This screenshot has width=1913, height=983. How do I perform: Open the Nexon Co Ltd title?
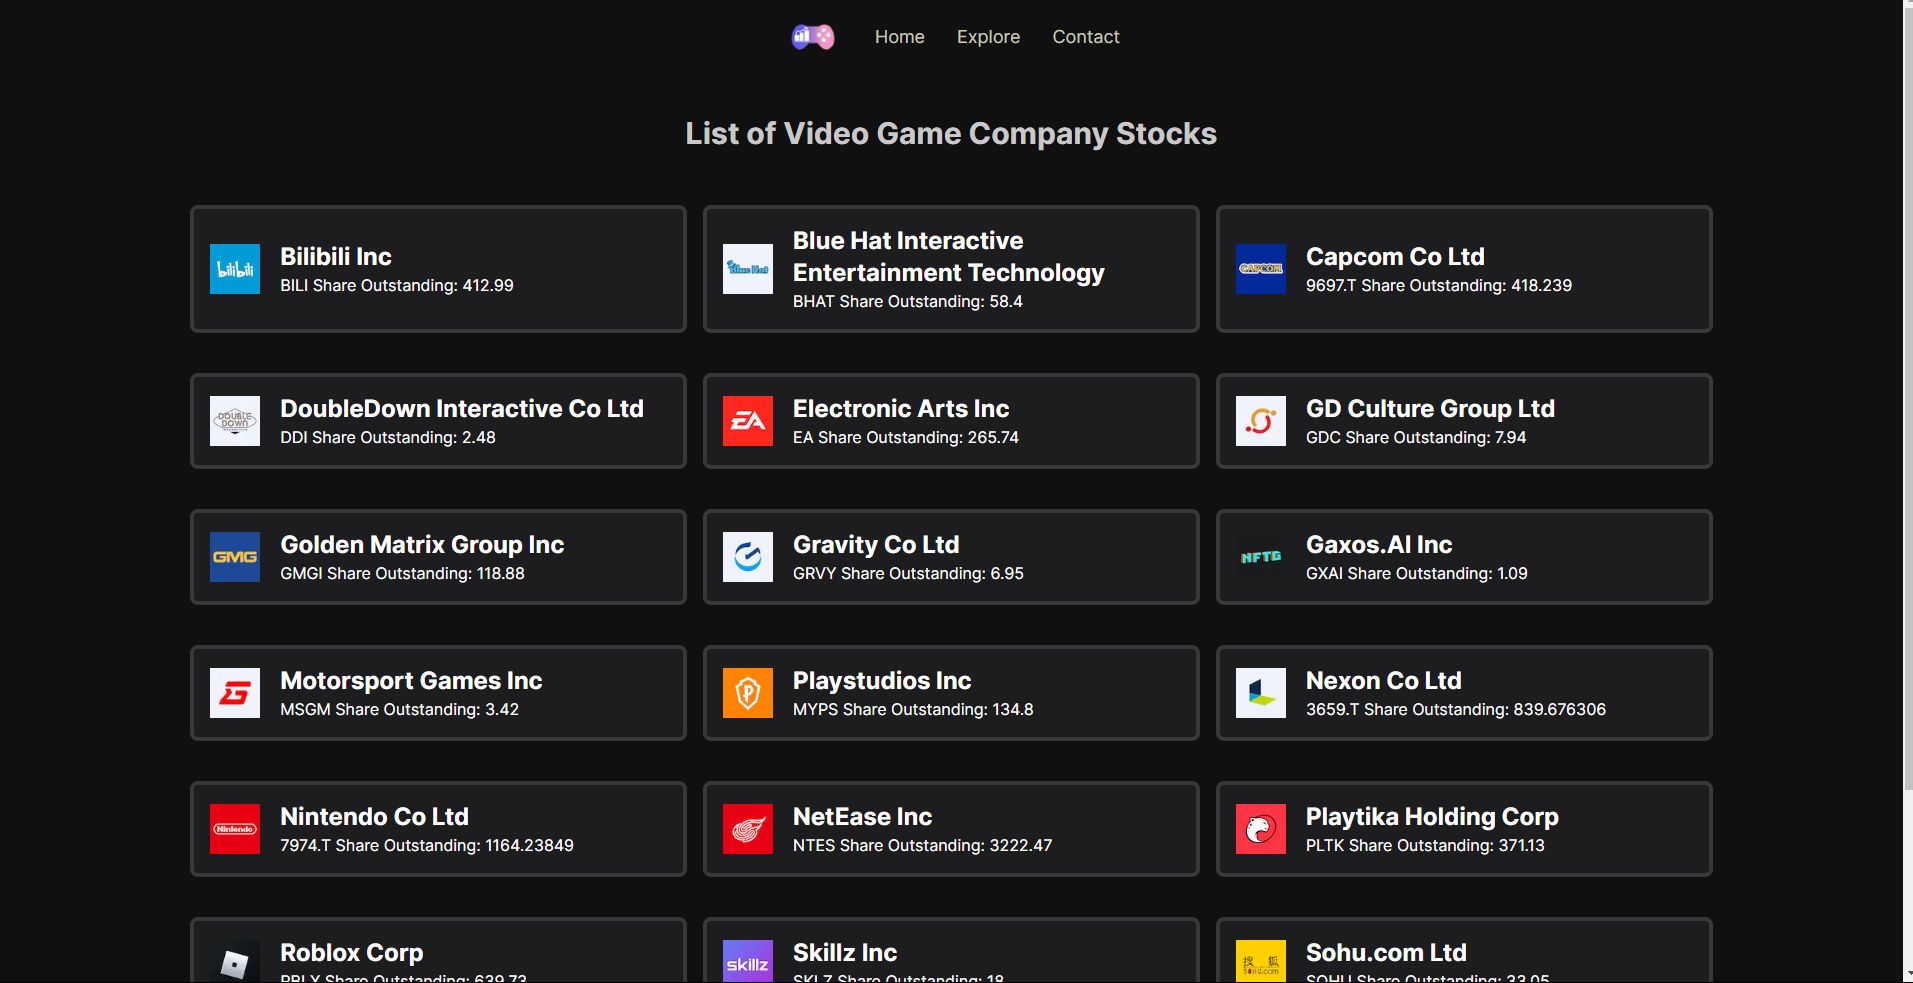[1384, 681]
